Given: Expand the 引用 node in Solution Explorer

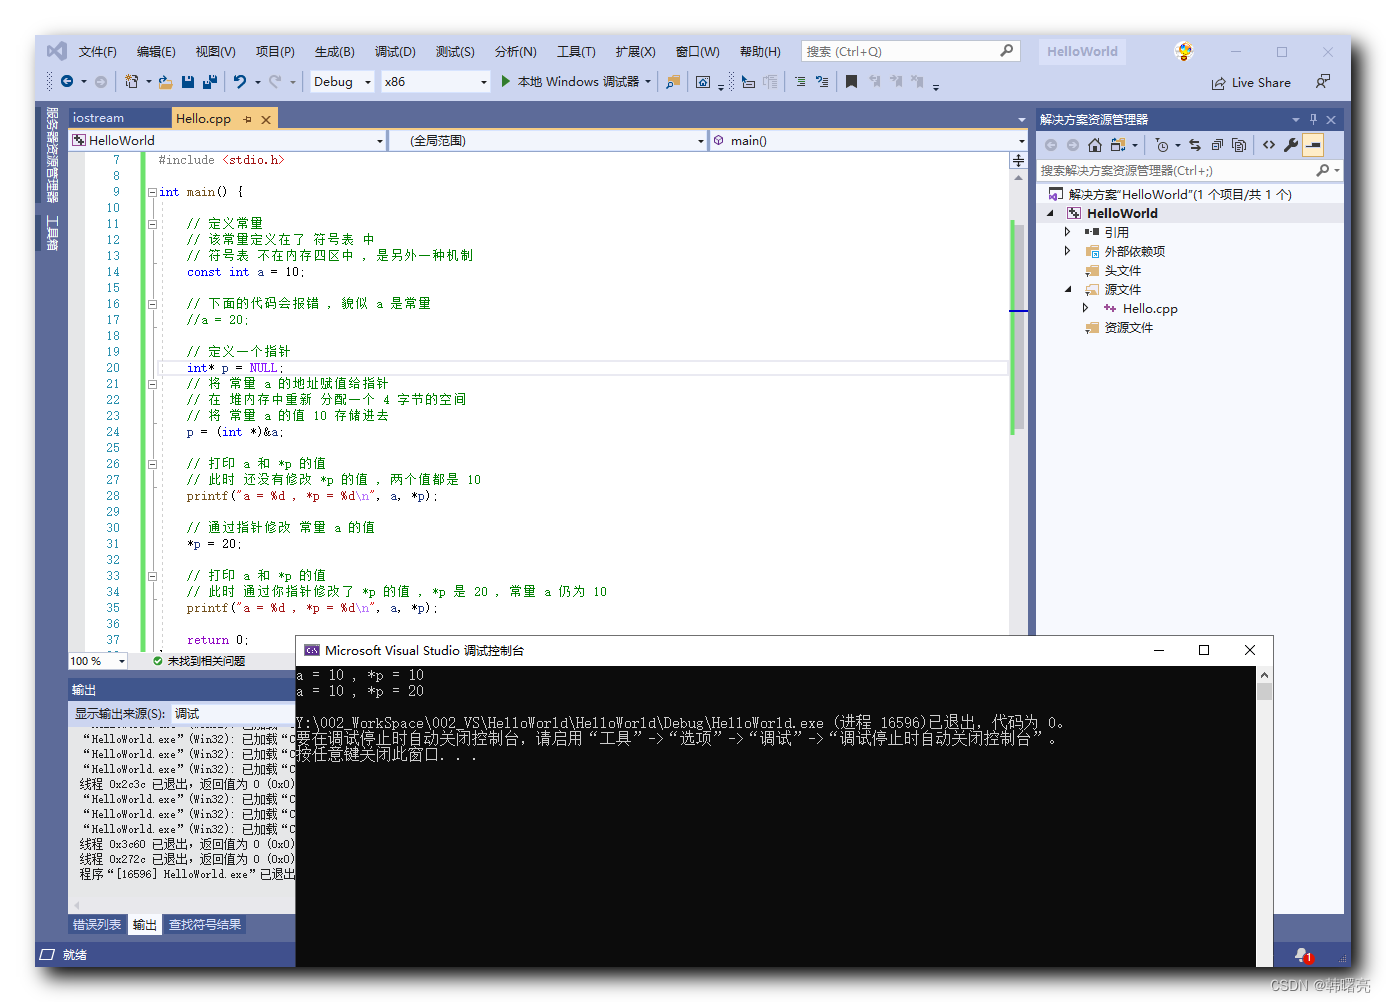Looking at the screenshot, I should pos(1067,232).
